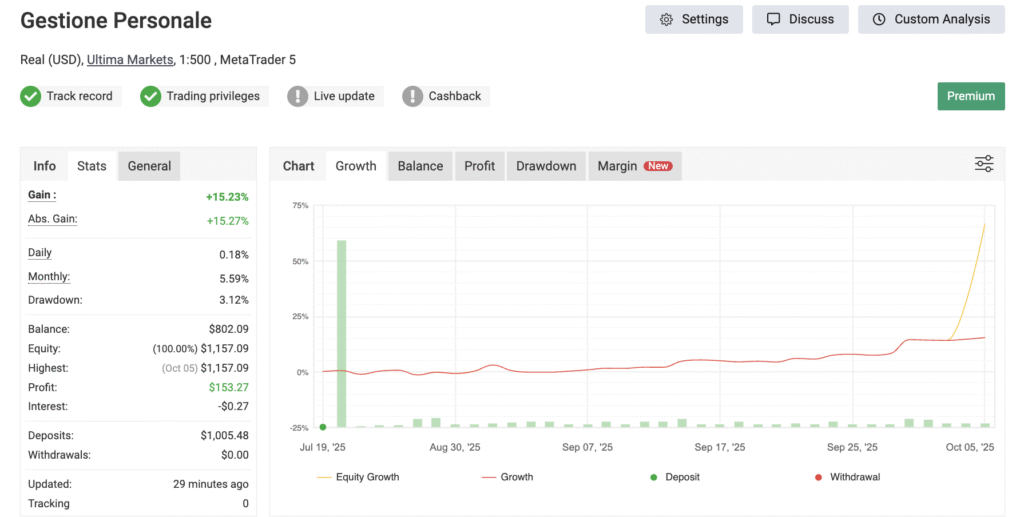Image resolution: width=1024 pixels, height=517 pixels.
Task: Click the Trading privileges checkmark icon
Action: (151, 96)
